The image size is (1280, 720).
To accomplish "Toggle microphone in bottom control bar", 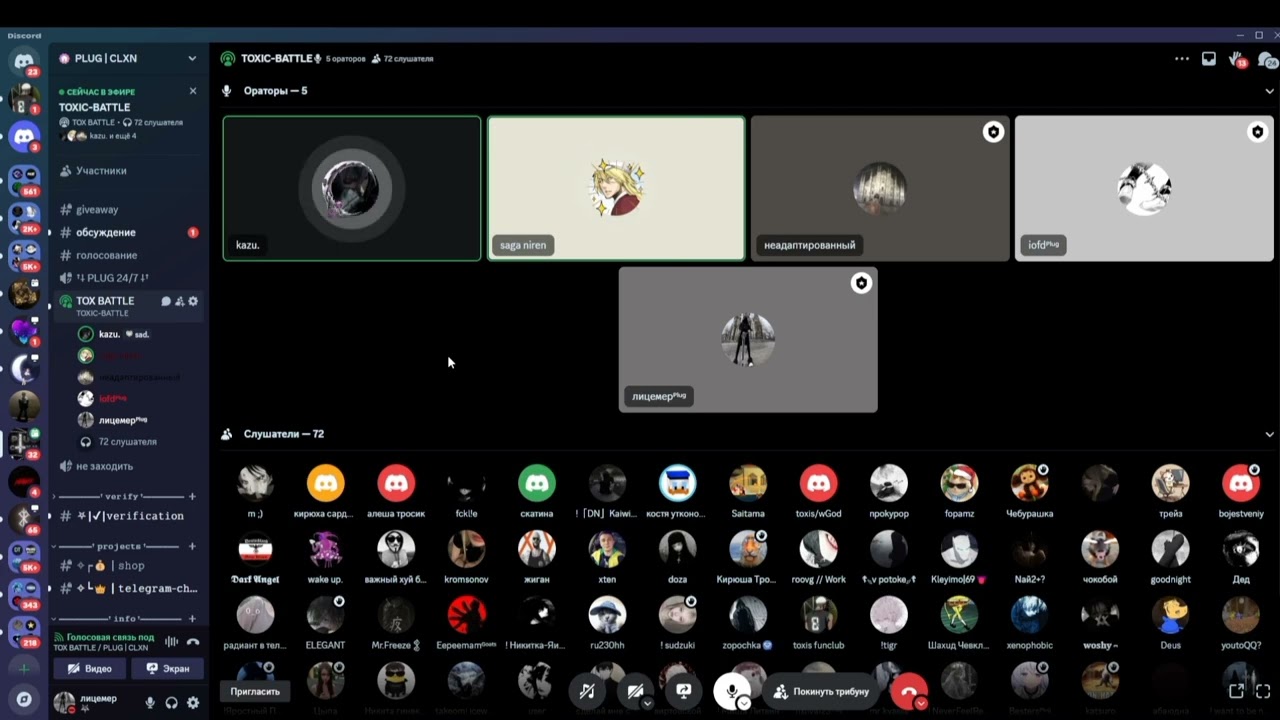I will [x=731, y=691].
